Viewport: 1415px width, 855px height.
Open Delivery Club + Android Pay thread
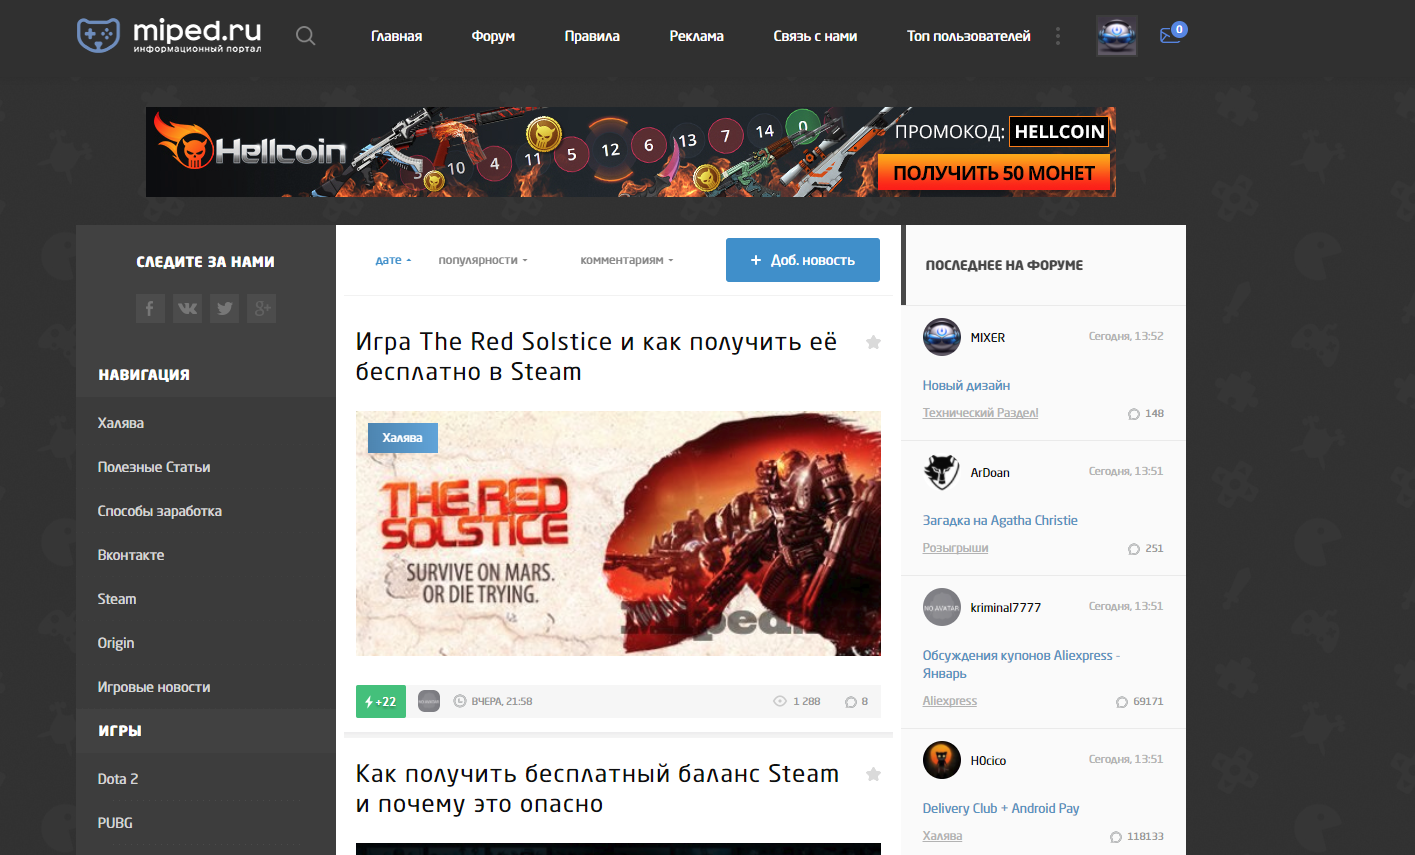coord(1001,808)
